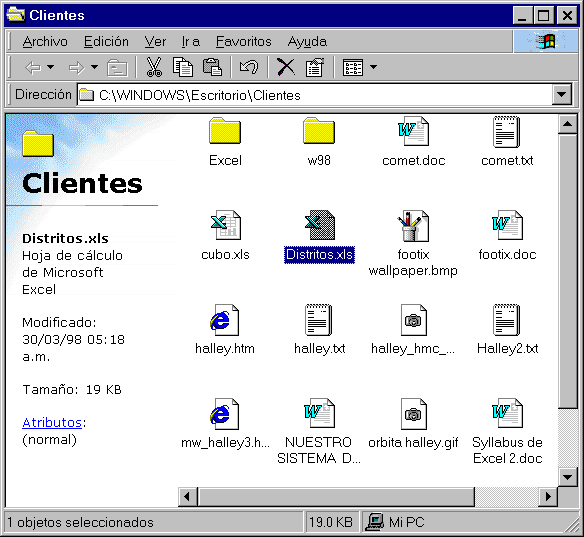This screenshot has height=537, width=584.
Task: Expand the Back button history arrow
Action: 51,67
